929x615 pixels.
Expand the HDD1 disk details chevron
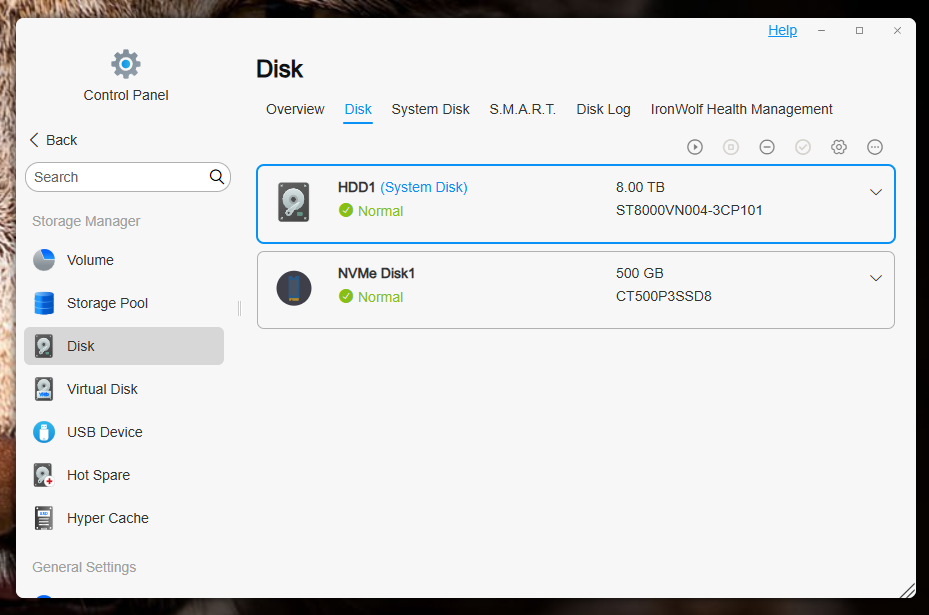tap(876, 192)
